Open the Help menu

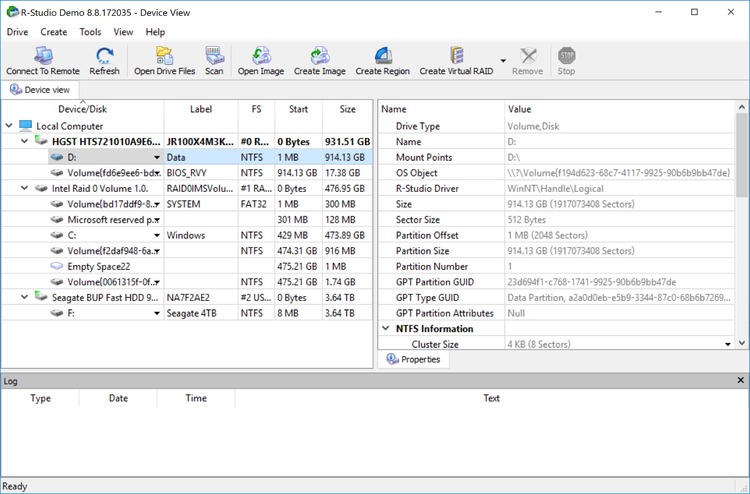(x=155, y=32)
